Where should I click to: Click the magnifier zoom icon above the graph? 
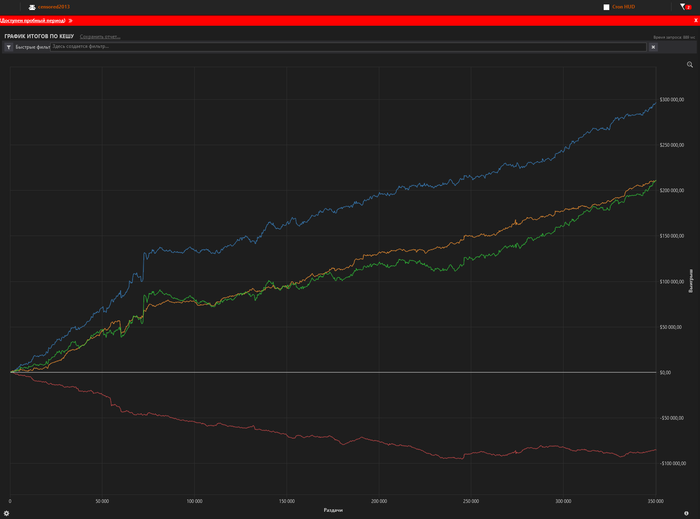pyautogui.click(x=690, y=65)
